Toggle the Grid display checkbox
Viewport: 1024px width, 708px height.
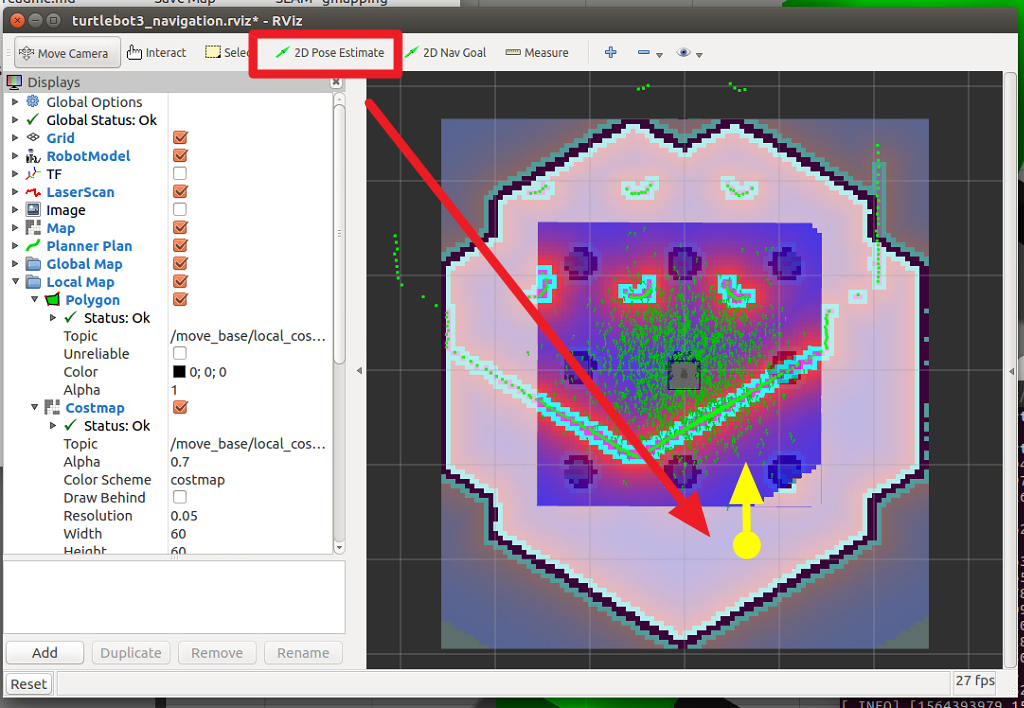pos(180,137)
